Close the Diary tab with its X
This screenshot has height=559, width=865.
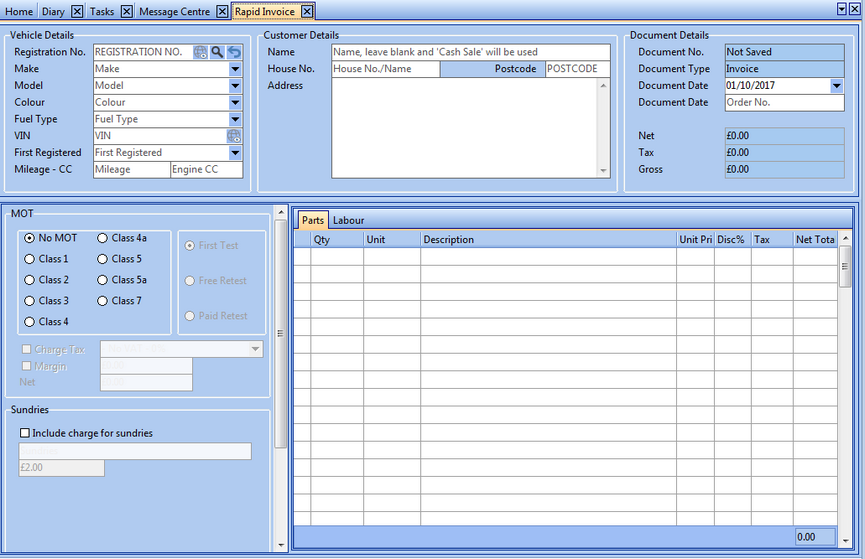[x=77, y=11]
